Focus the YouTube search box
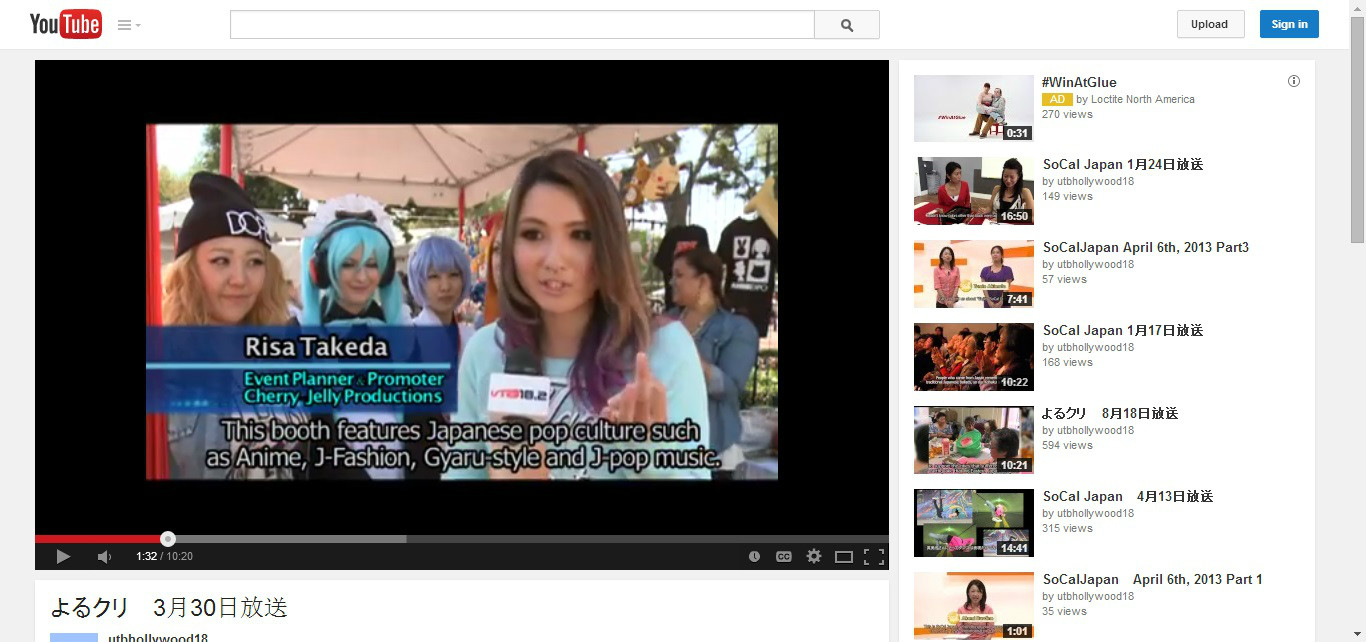 pos(522,25)
